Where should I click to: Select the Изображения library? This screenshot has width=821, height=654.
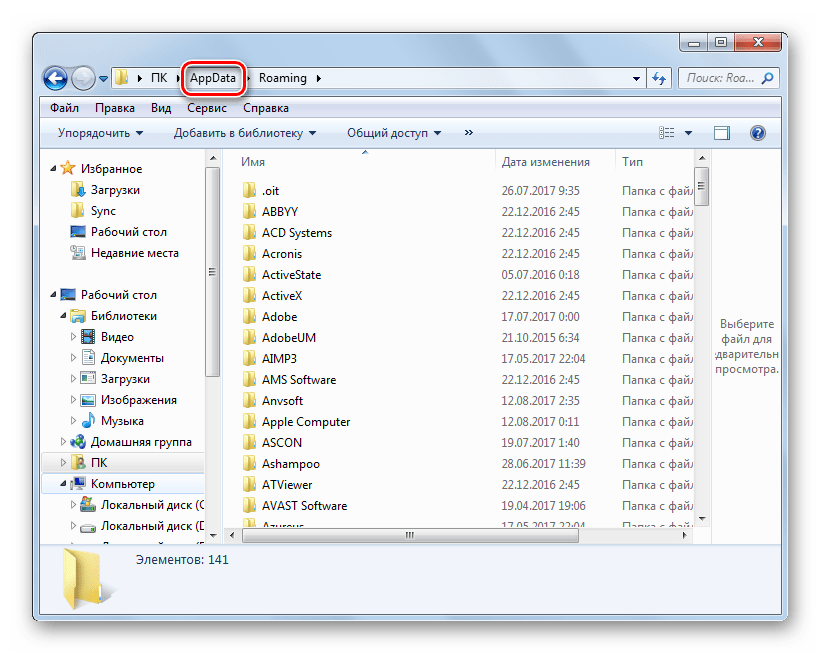point(139,400)
